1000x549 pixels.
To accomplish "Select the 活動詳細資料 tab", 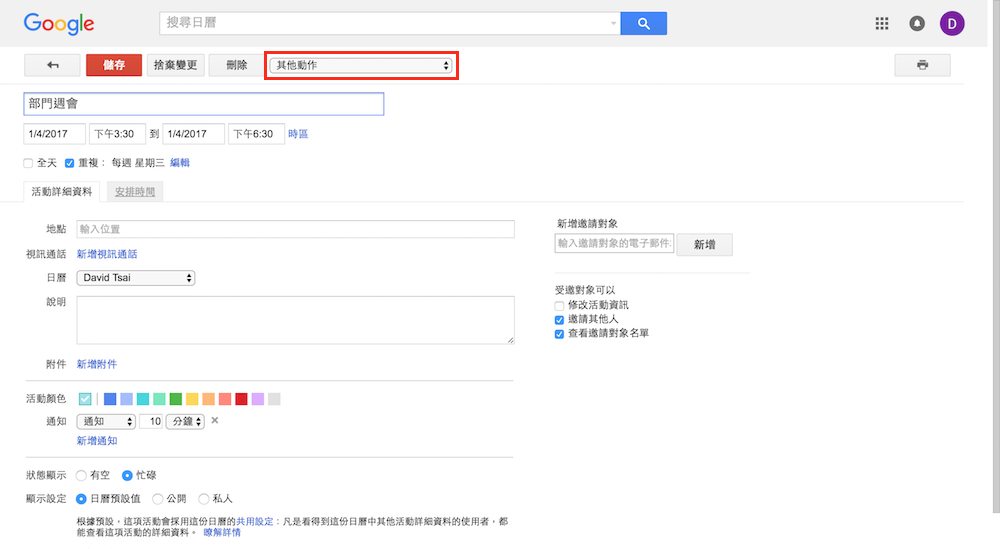I will [x=62, y=192].
